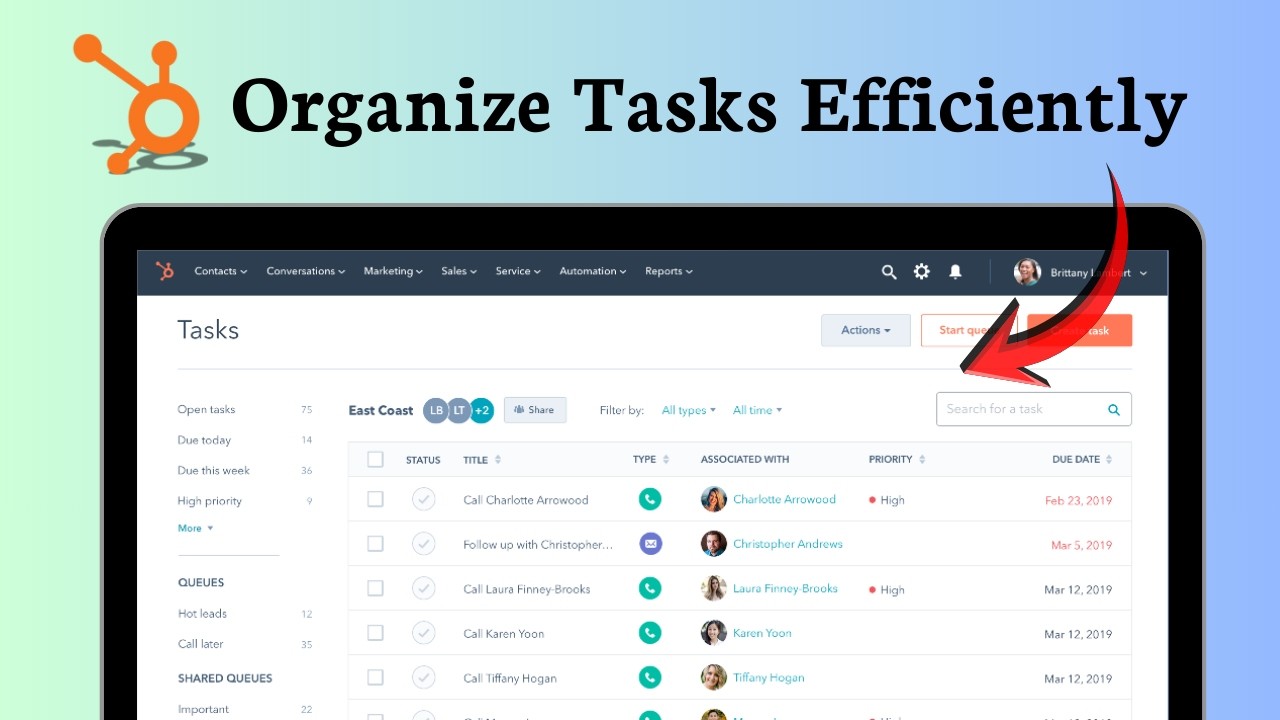Mark Call Tiffany Hogan task complete
The width and height of the screenshot is (1280, 720).
point(424,677)
